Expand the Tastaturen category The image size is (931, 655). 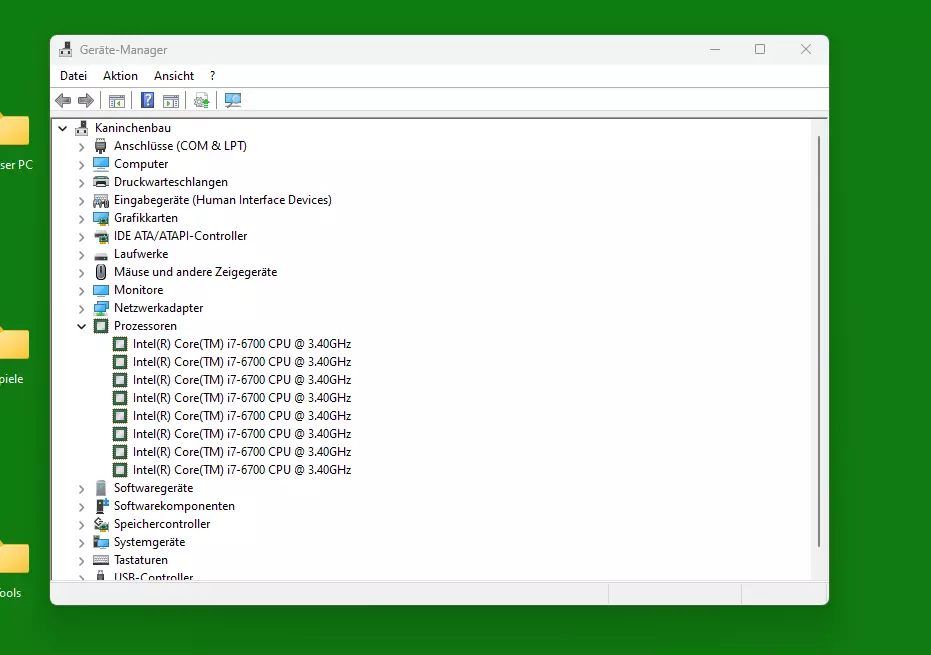(x=81, y=561)
